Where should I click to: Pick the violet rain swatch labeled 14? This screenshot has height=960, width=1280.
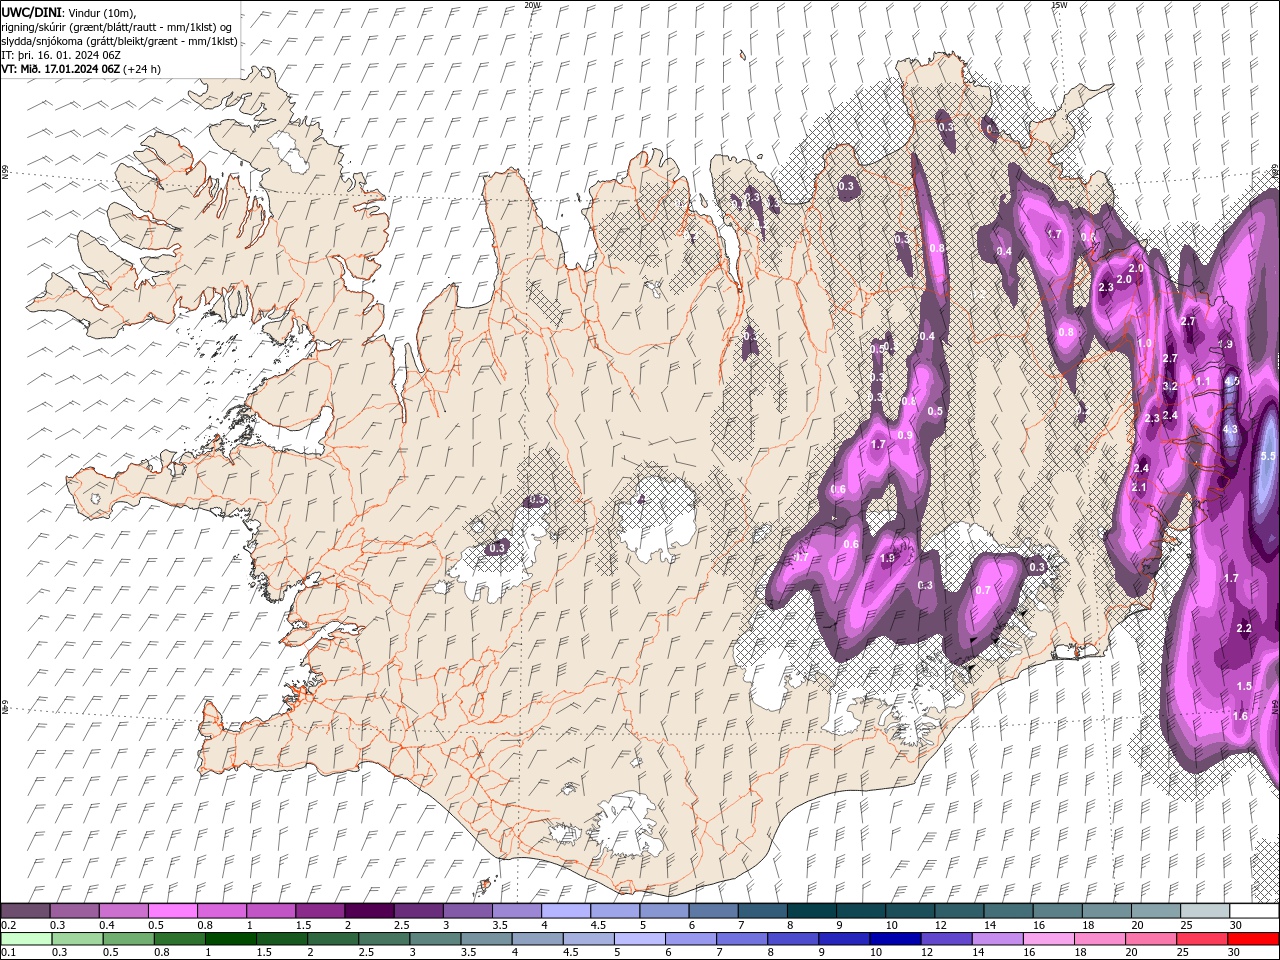click(998, 939)
